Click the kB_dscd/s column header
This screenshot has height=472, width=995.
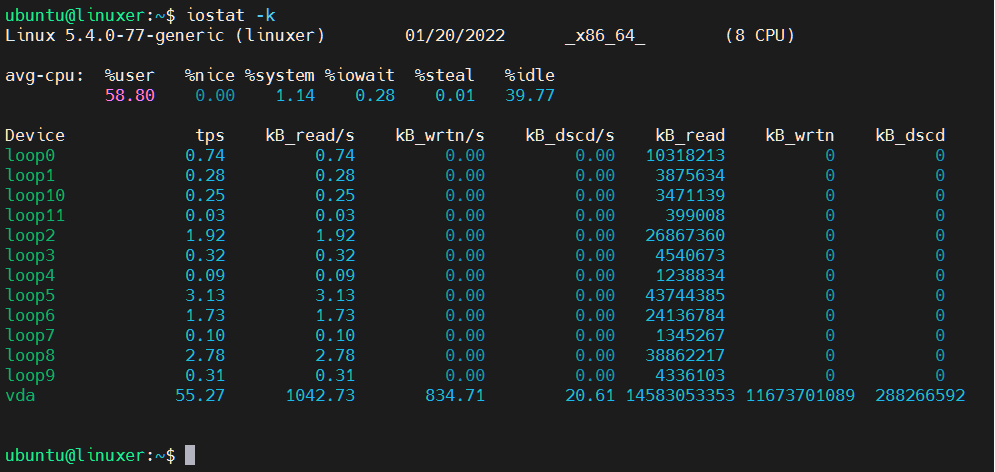pyautogui.click(x=570, y=135)
